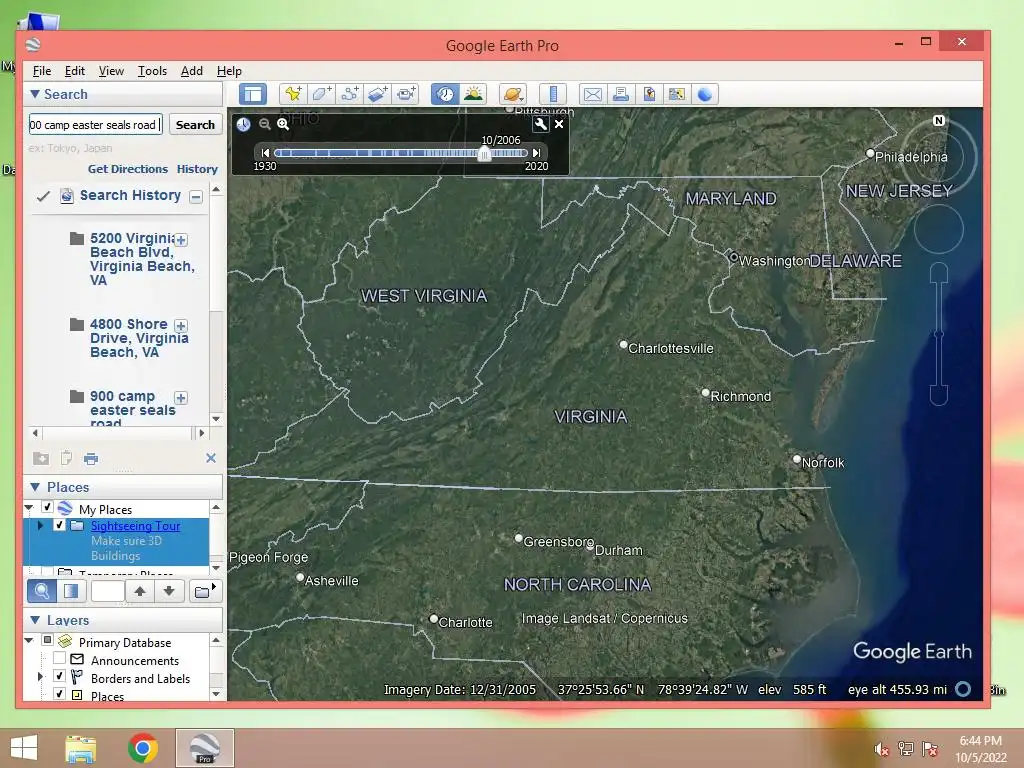Screen dimensions: 1024x768
Task: Expand Borders and Labels layer tree
Action: [40, 677]
